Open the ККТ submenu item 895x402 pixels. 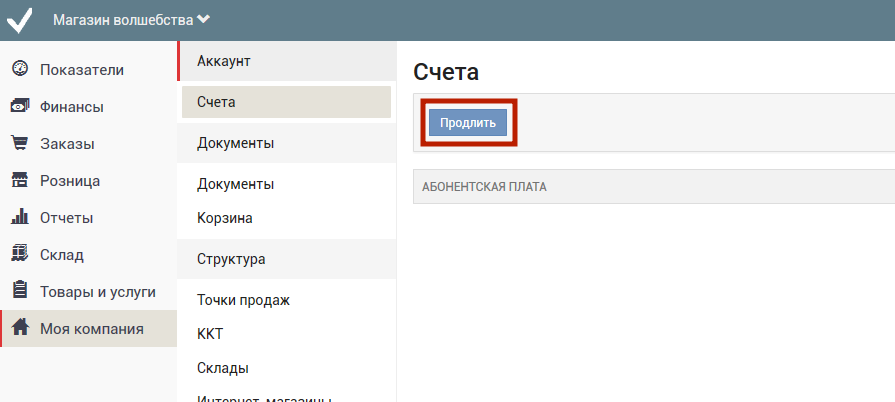[210, 333]
